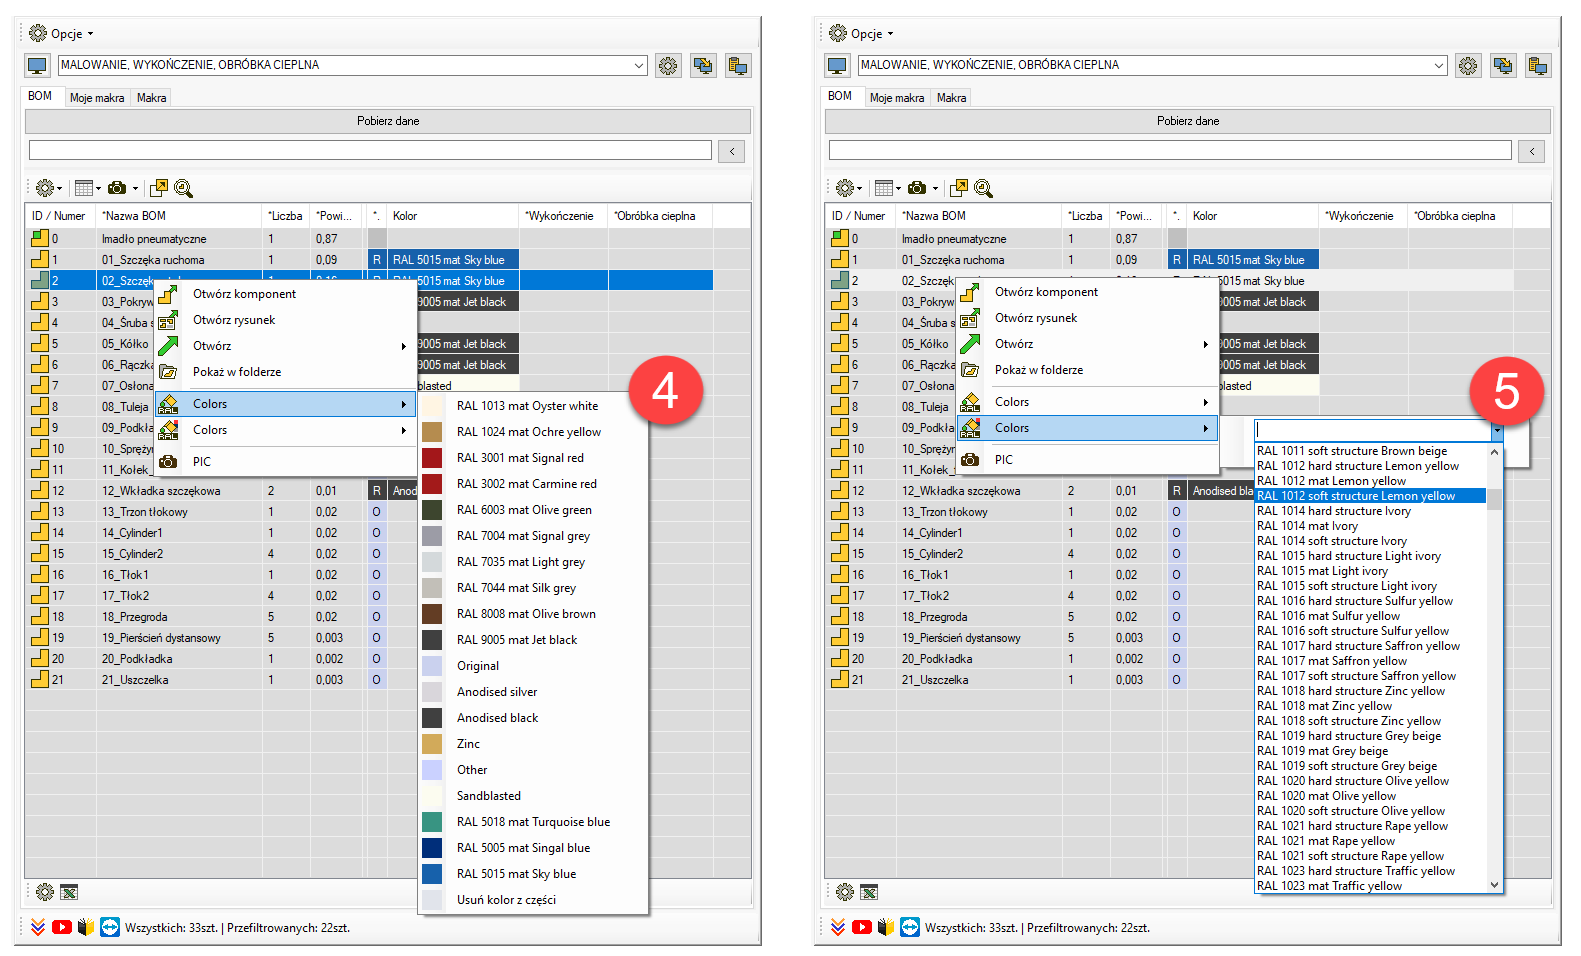1581x956 pixels.
Task: Click Kolor column header in right panel
Action: pyautogui.click(x=1253, y=216)
